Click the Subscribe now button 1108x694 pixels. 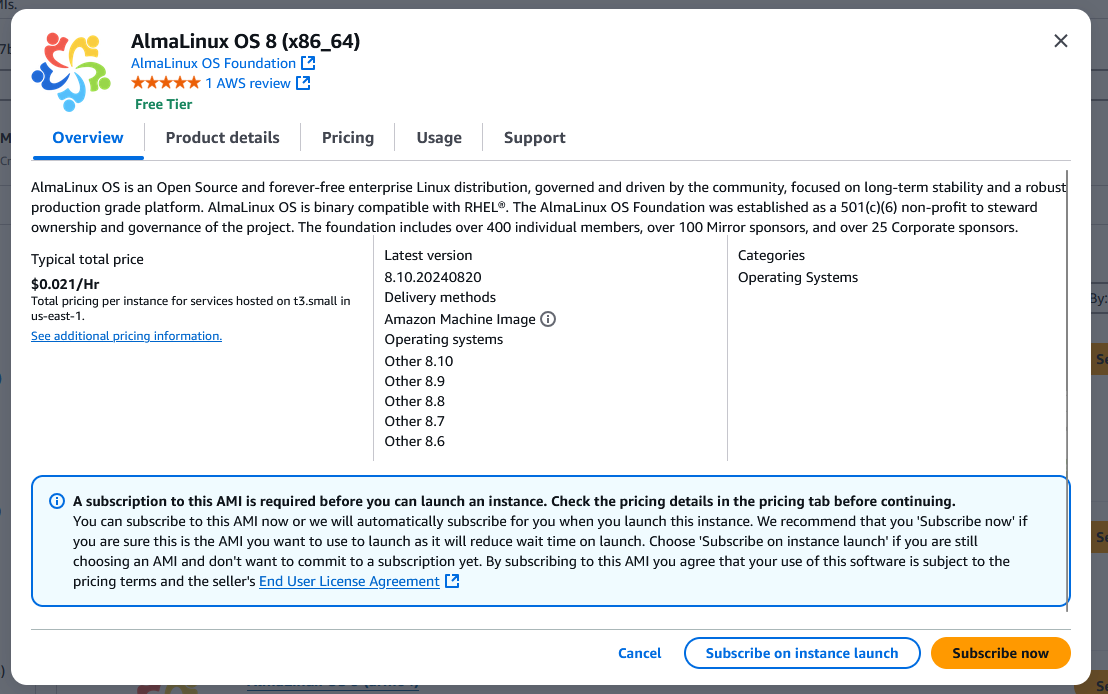coord(1000,653)
